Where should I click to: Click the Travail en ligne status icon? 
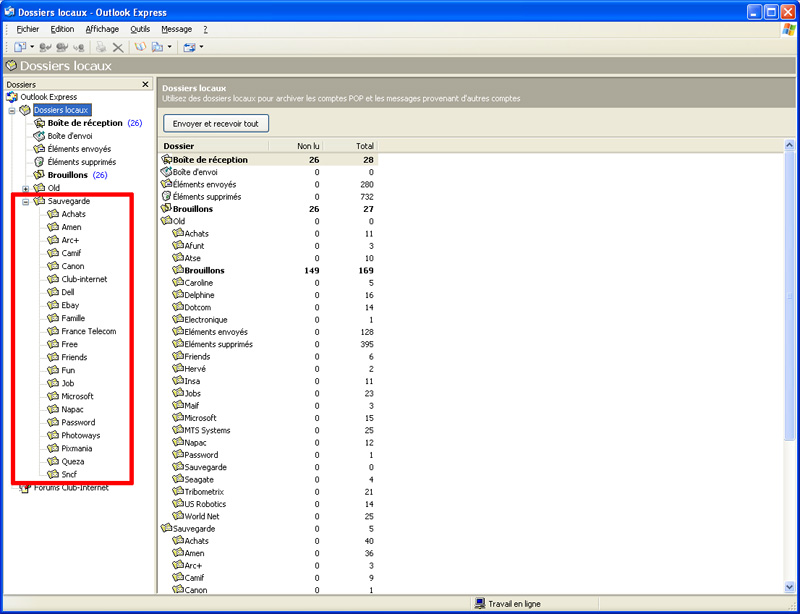pos(480,604)
